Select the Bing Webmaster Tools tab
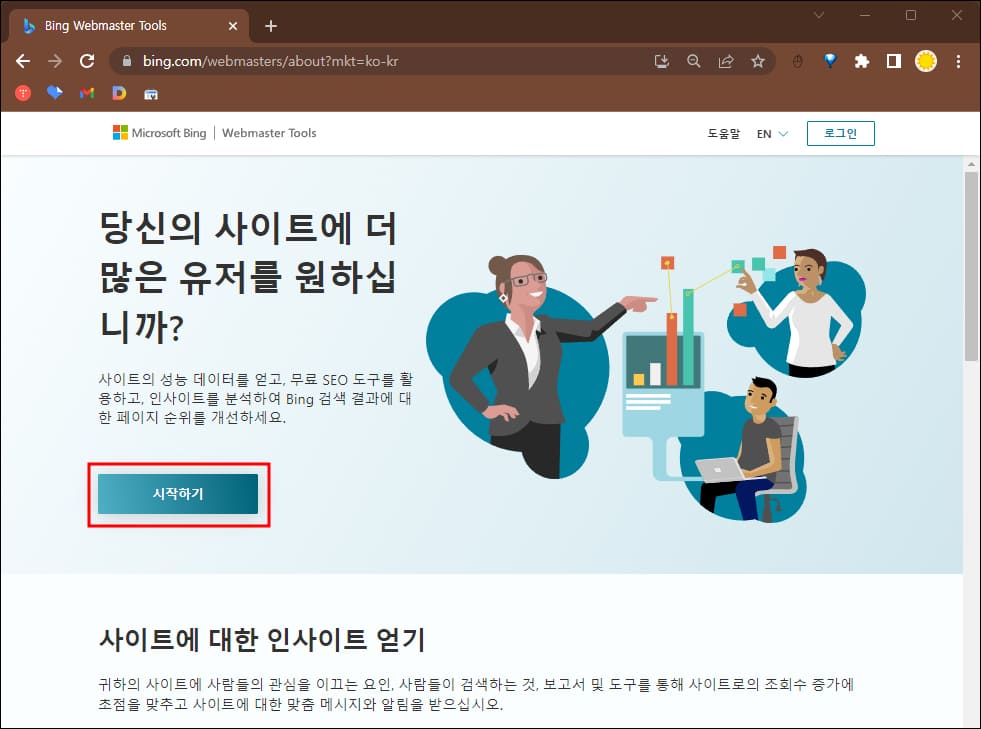The height and width of the screenshot is (729, 981). pos(130,26)
